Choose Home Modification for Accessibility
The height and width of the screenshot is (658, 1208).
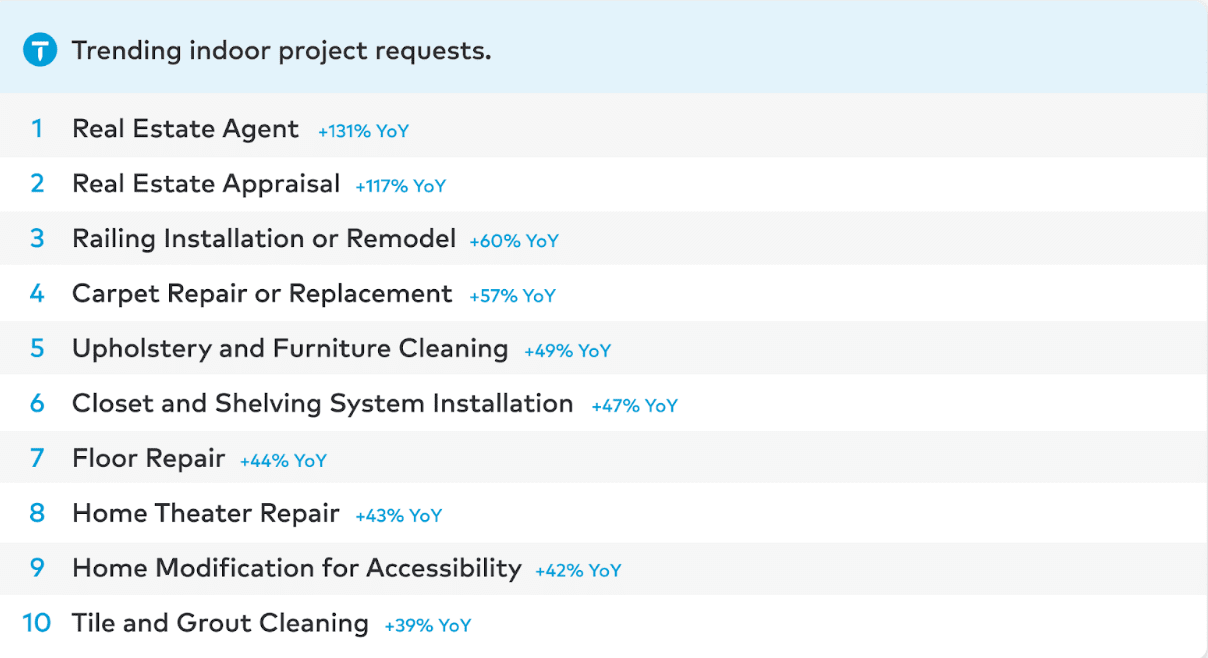297,569
